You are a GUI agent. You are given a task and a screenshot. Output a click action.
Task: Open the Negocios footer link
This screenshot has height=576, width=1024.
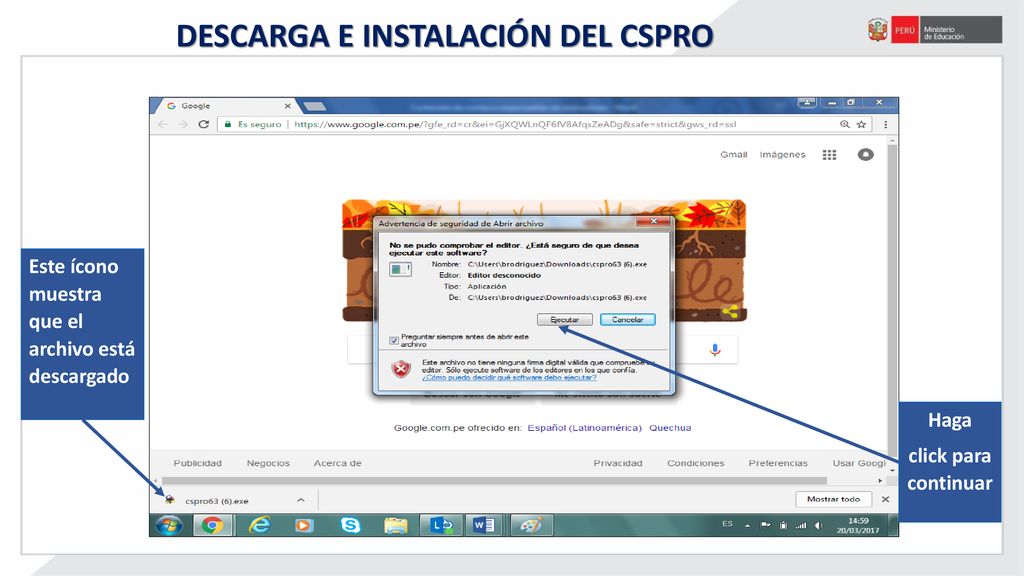[268, 463]
